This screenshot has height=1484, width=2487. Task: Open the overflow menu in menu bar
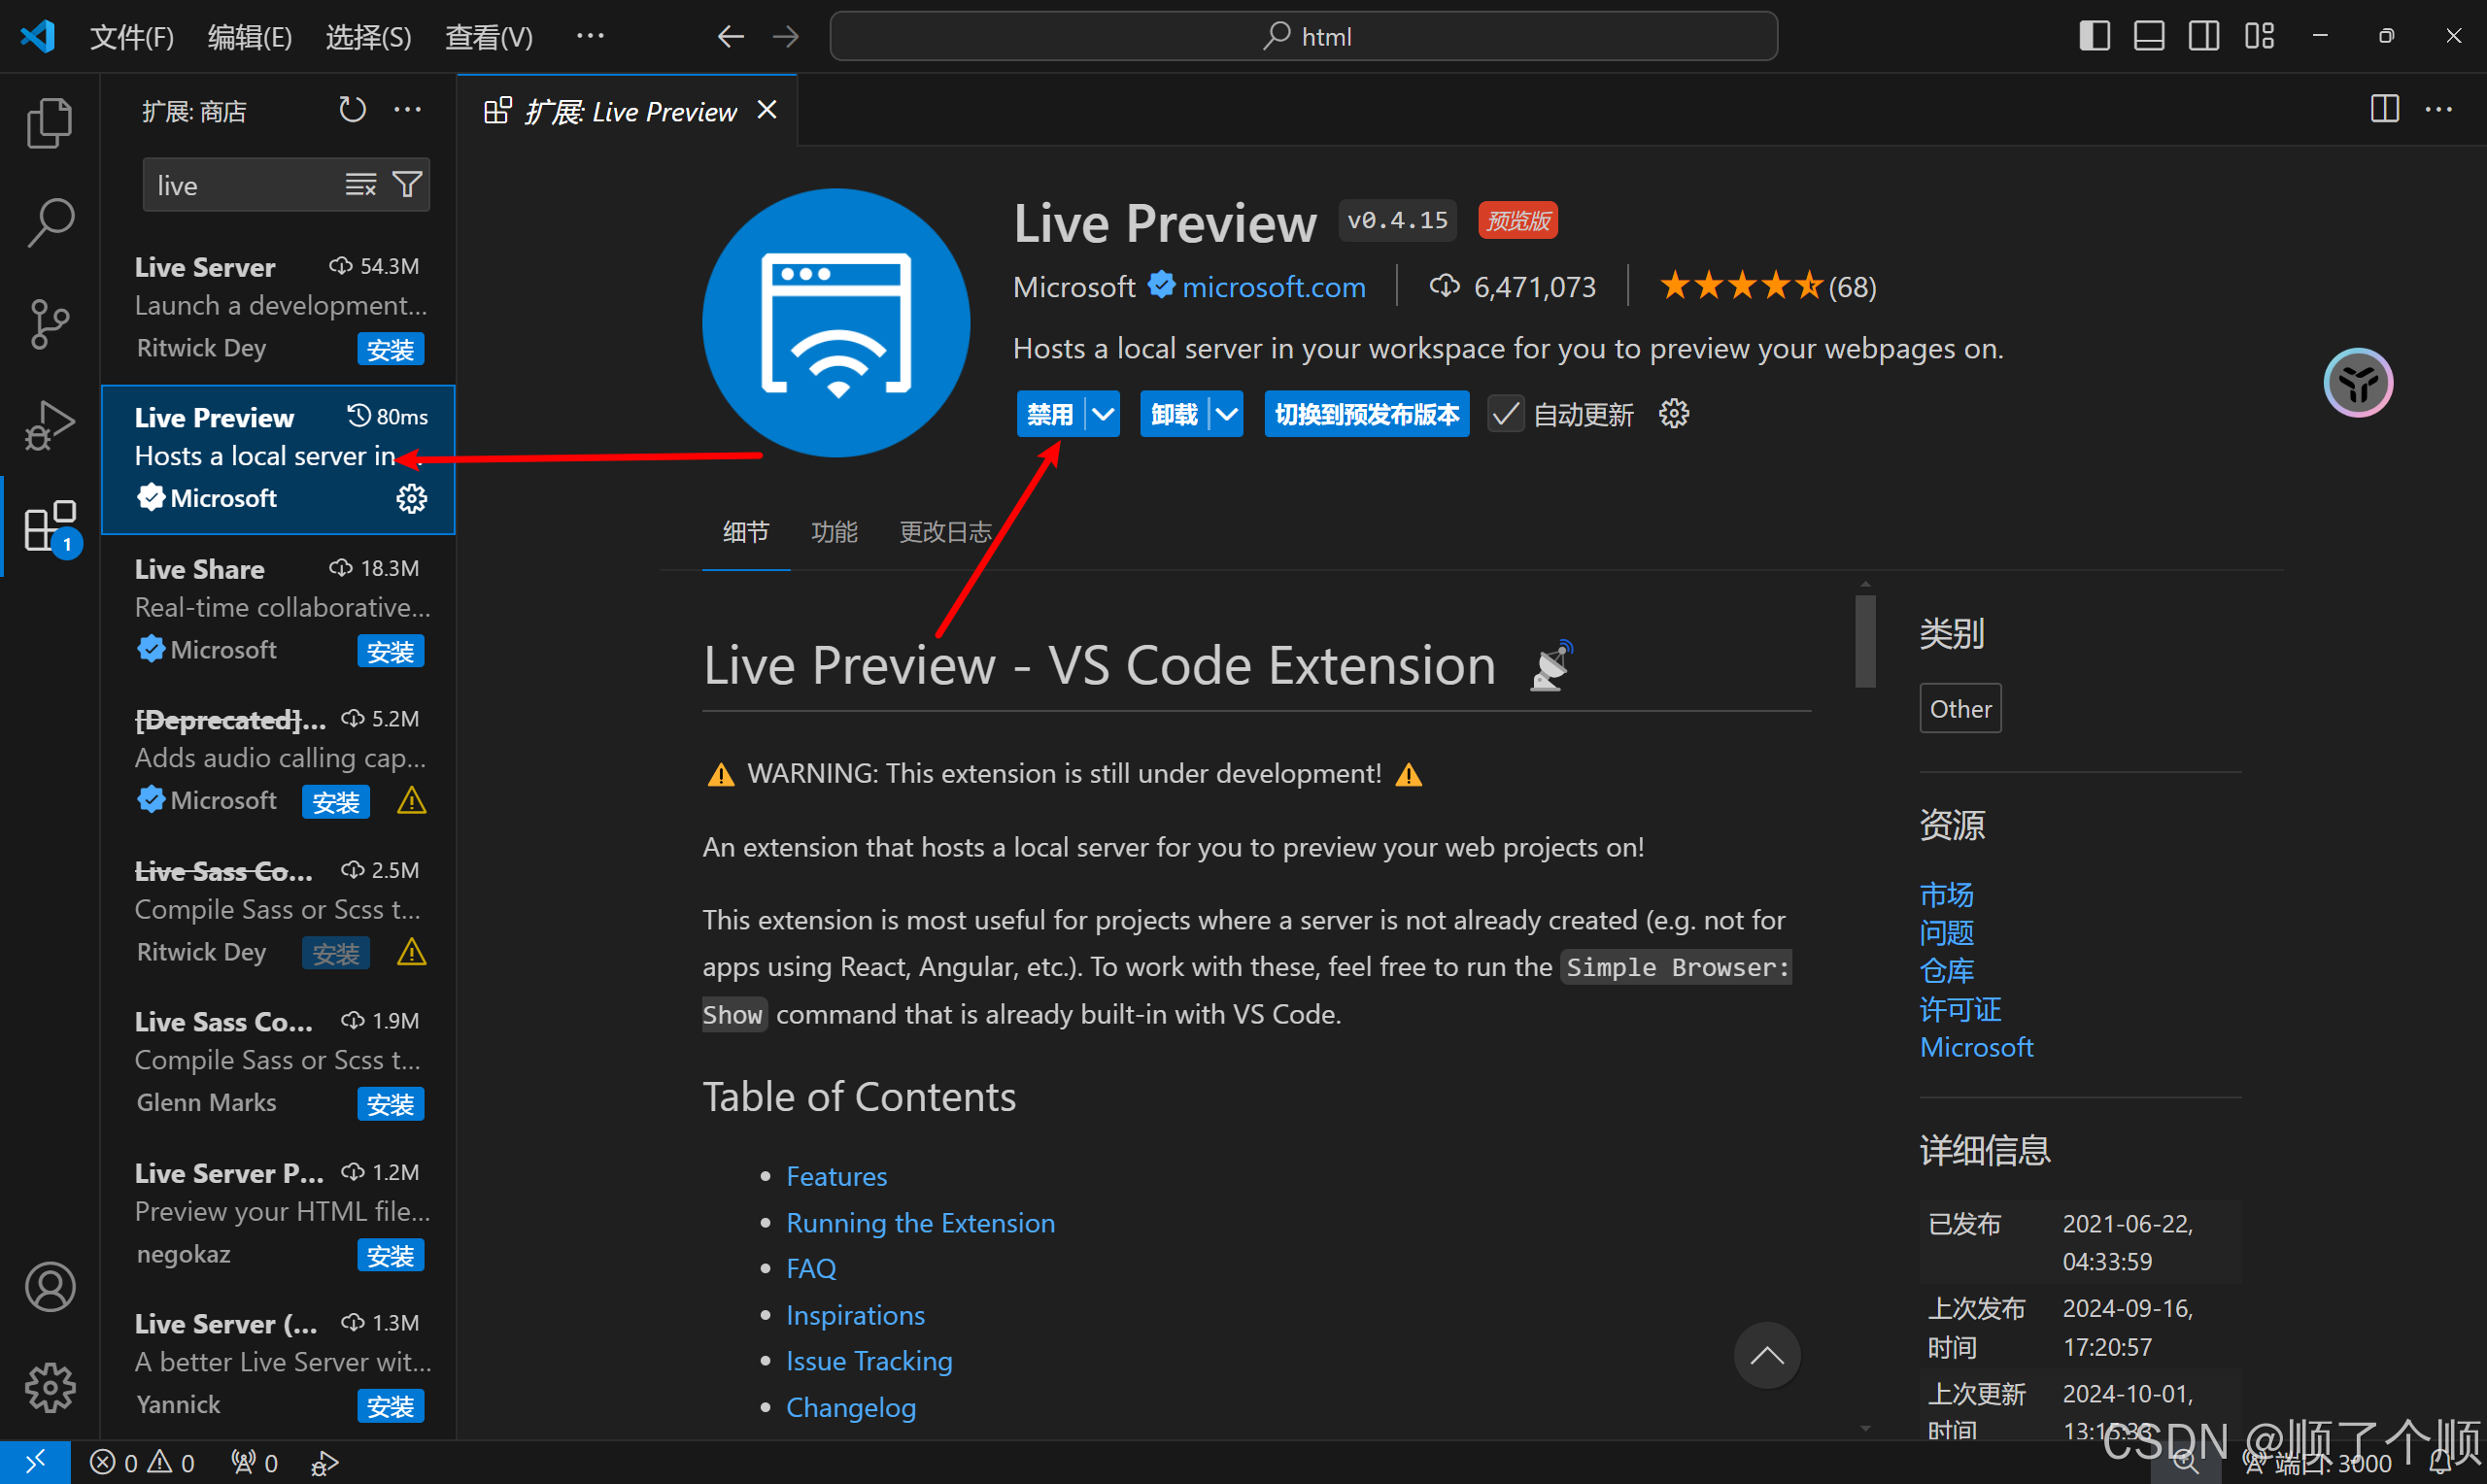[590, 37]
